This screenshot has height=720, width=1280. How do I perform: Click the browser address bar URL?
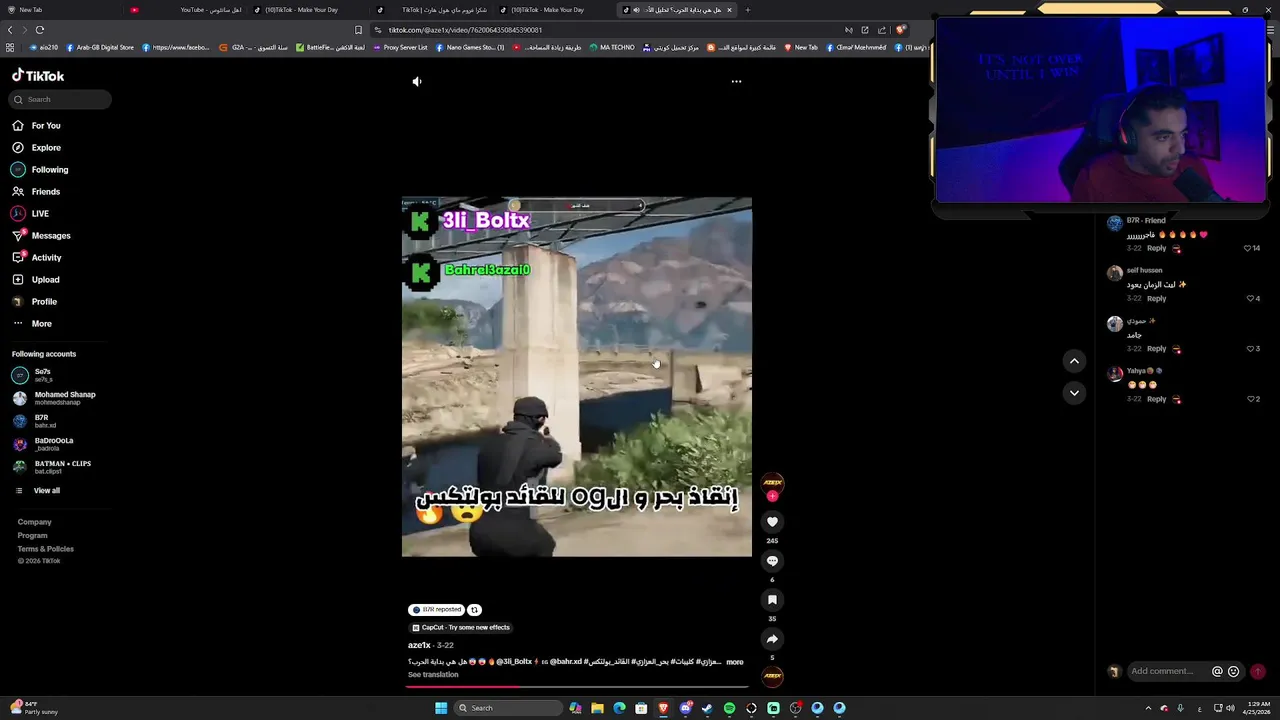click(x=465, y=30)
